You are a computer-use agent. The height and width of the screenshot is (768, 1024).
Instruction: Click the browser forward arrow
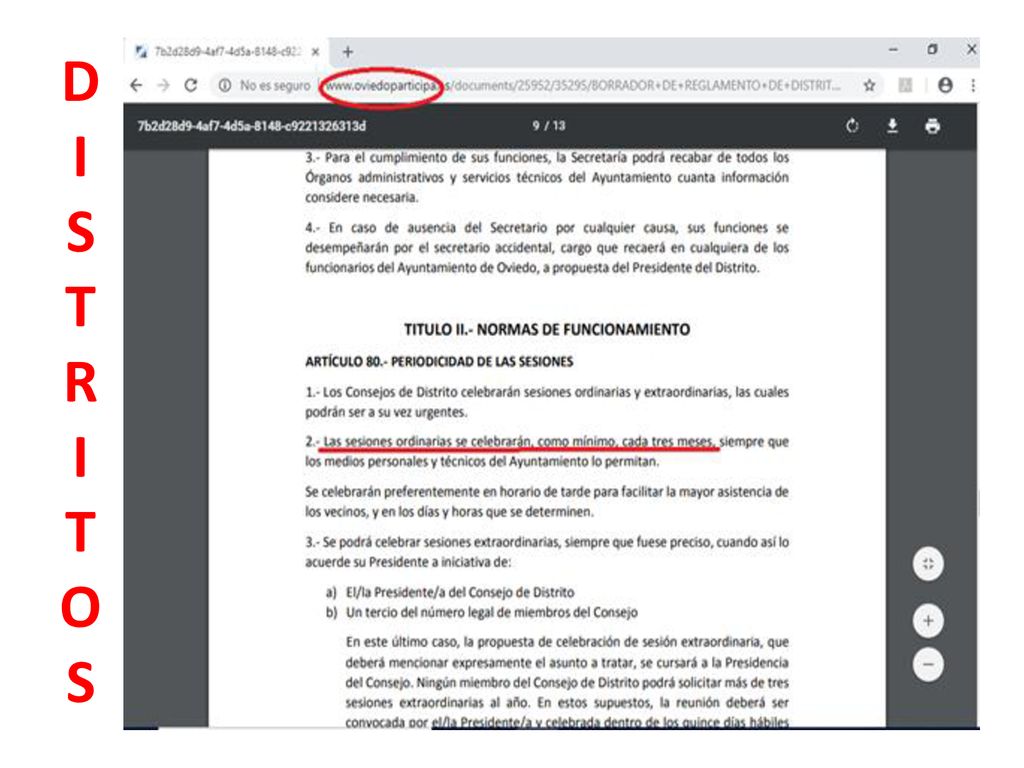(x=163, y=86)
